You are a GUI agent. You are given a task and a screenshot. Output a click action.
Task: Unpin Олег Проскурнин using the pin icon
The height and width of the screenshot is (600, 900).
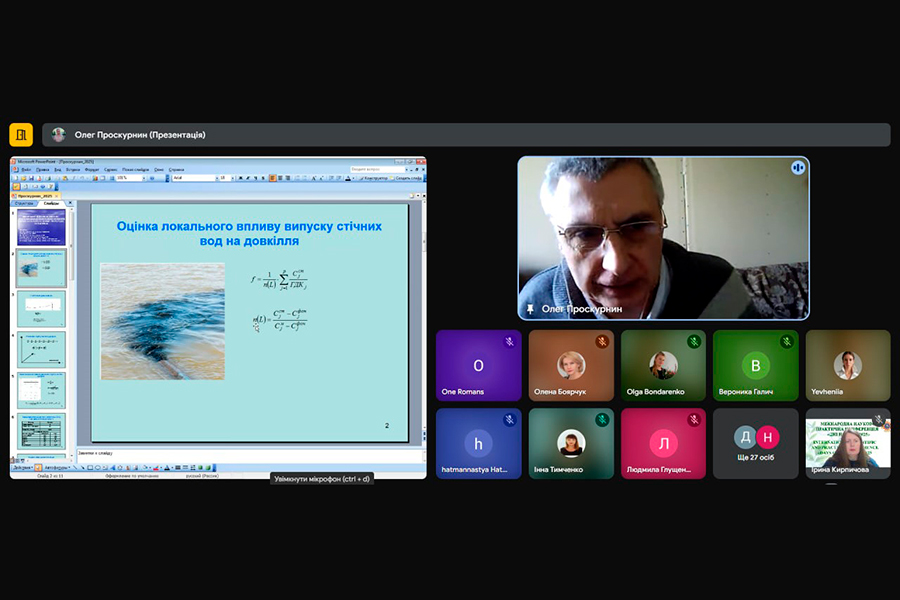[530, 309]
